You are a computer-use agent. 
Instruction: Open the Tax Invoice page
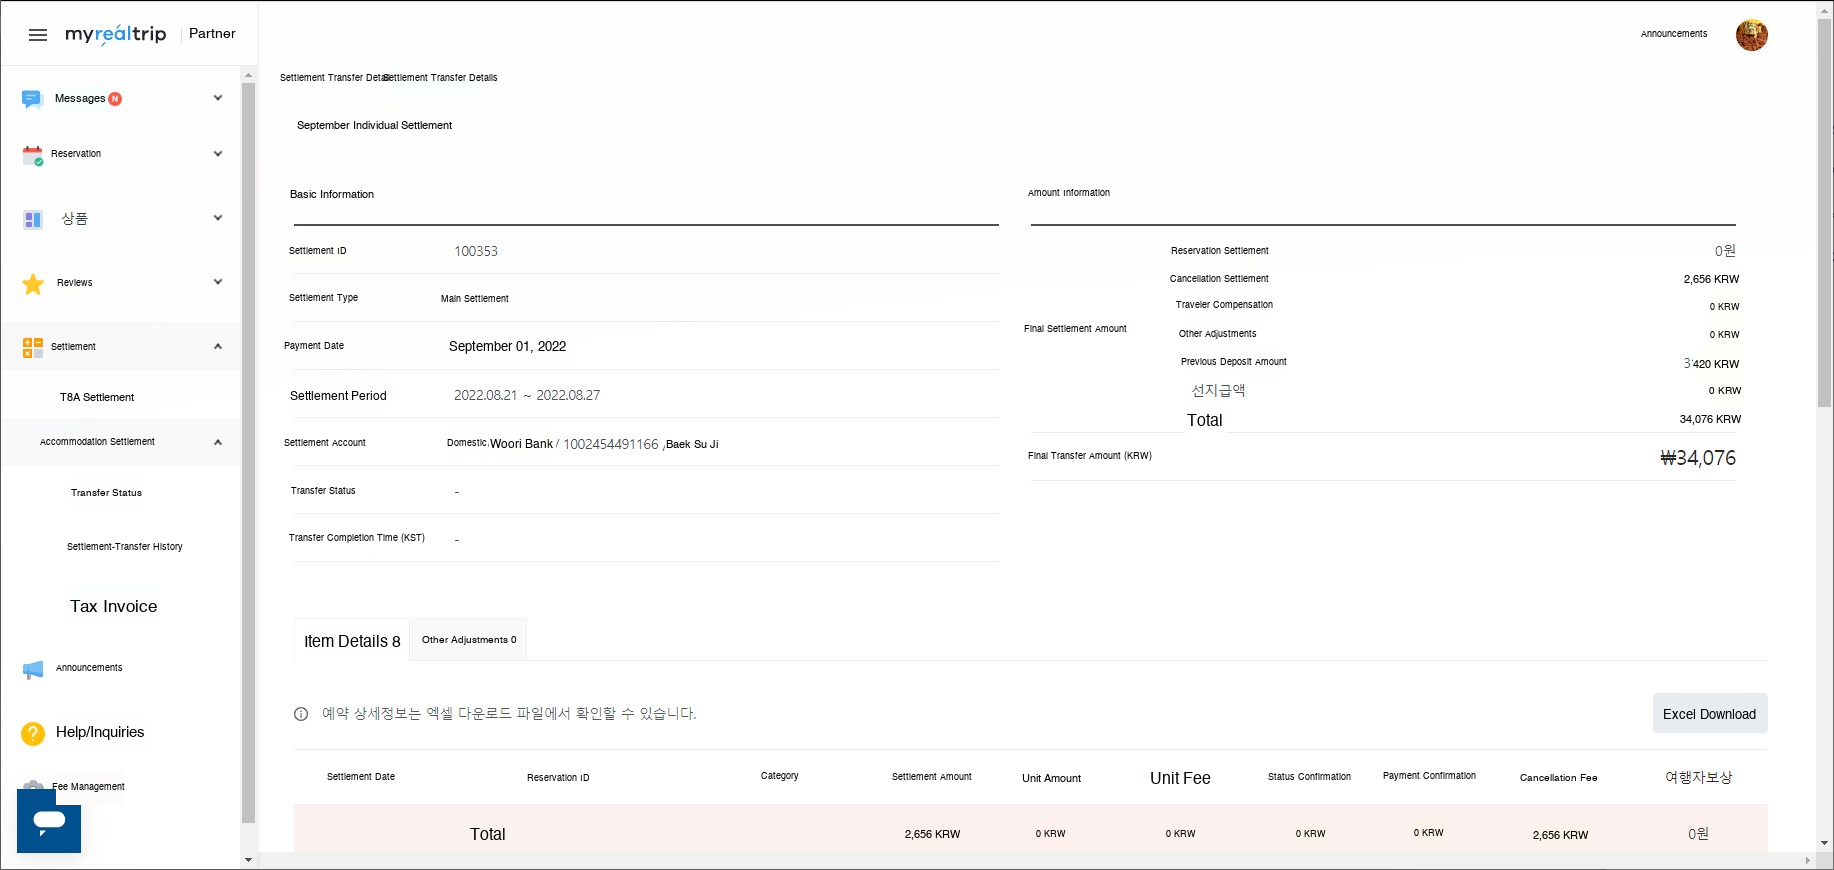coord(114,607)
